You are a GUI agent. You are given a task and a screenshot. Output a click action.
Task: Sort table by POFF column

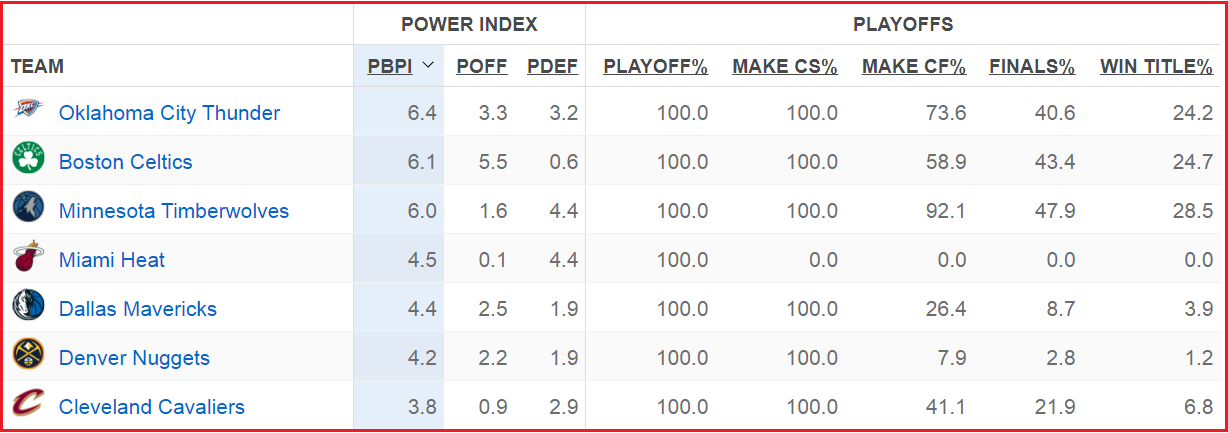click(482, 67)
